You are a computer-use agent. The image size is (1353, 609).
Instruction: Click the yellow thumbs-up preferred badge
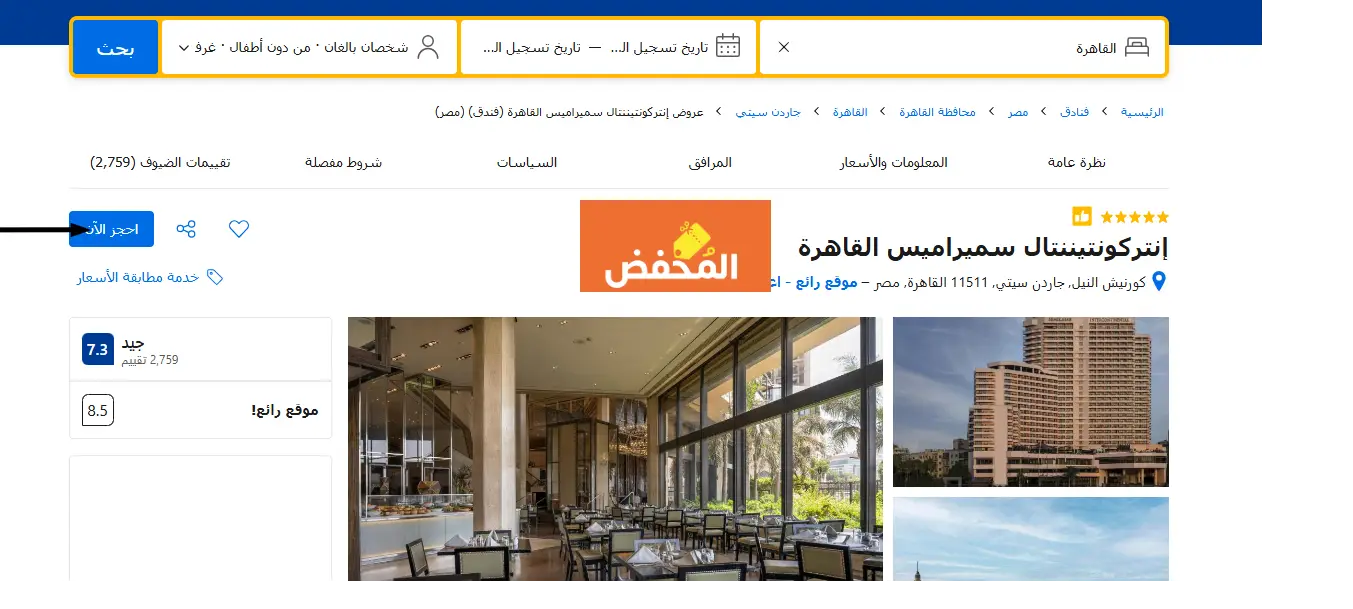point(1081,216)
